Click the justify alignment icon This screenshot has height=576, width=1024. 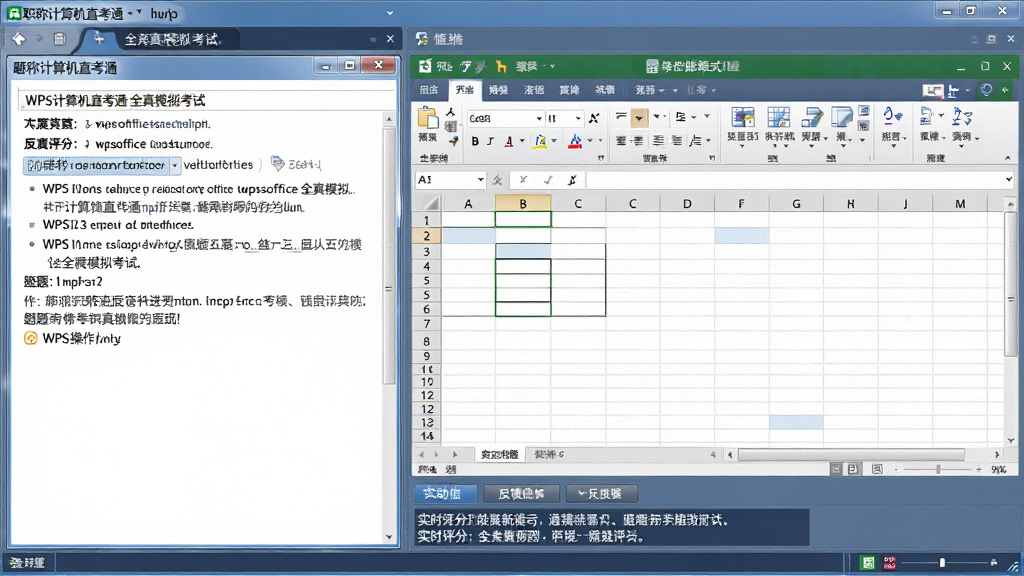pyautogui.click(x=677, y=140)
